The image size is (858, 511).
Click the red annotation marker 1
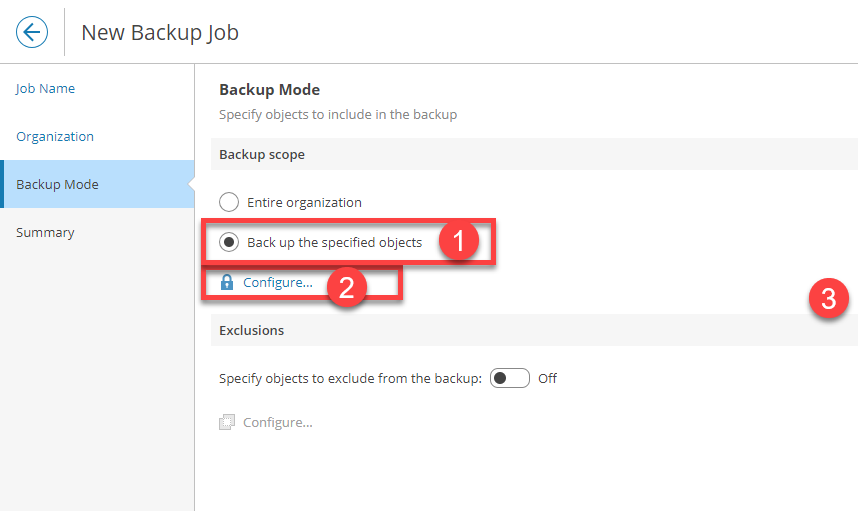tap(459, 242)
